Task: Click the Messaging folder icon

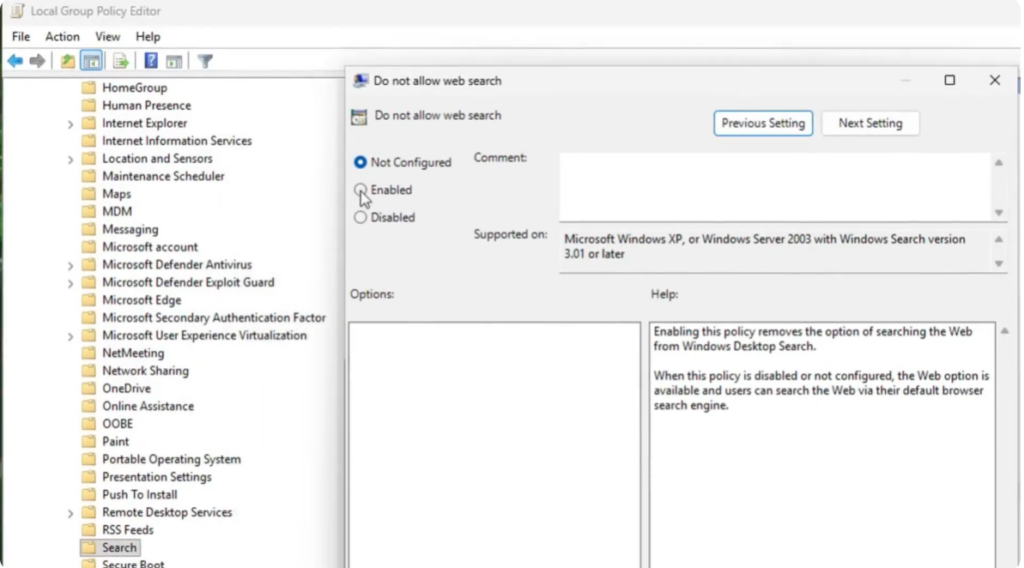Action: pos(89,229)
